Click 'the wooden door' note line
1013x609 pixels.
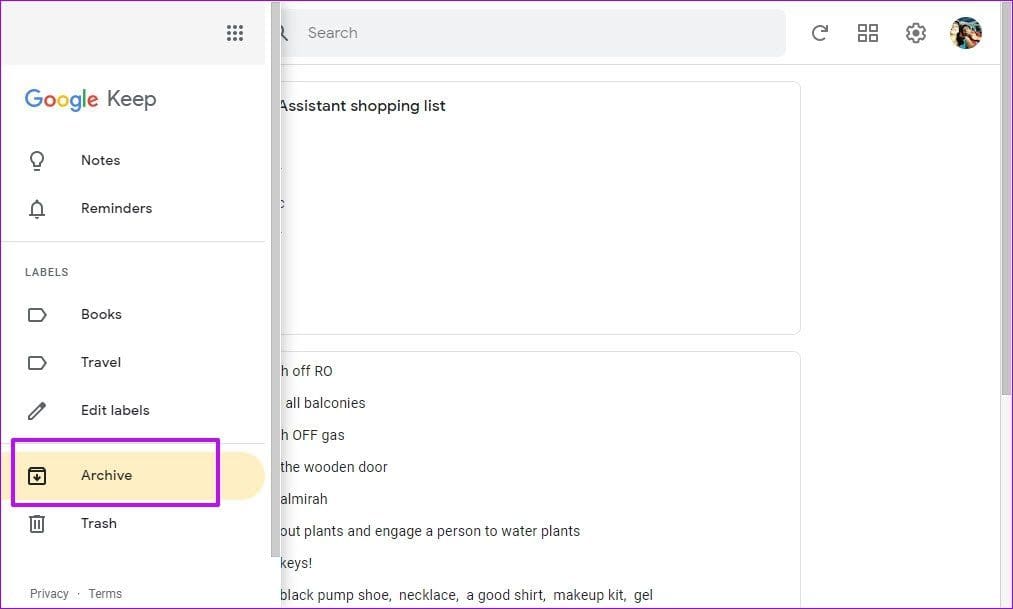(334, 467)
